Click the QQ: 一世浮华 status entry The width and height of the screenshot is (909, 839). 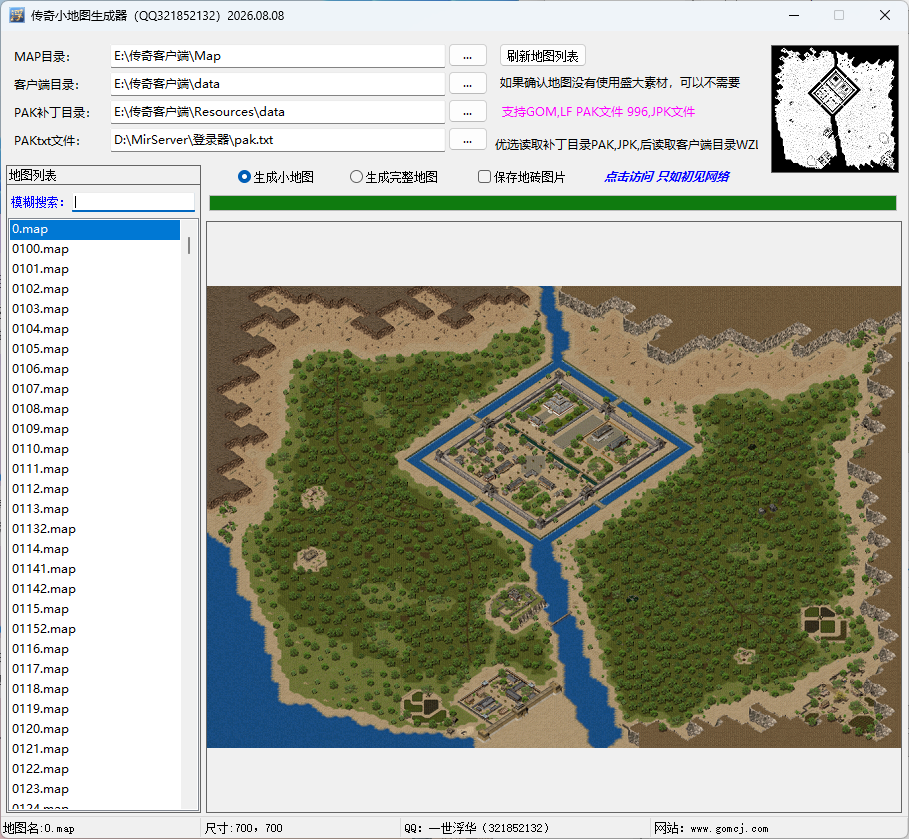[477, 829]
